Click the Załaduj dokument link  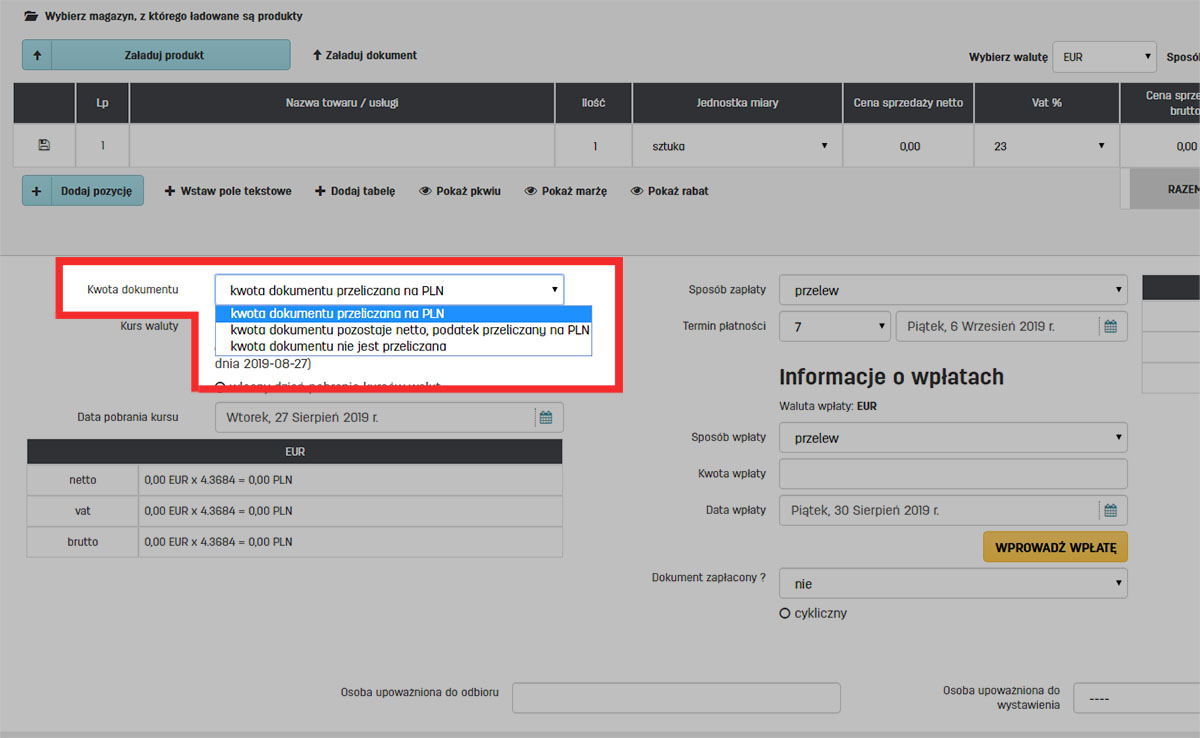coord(364,55)
